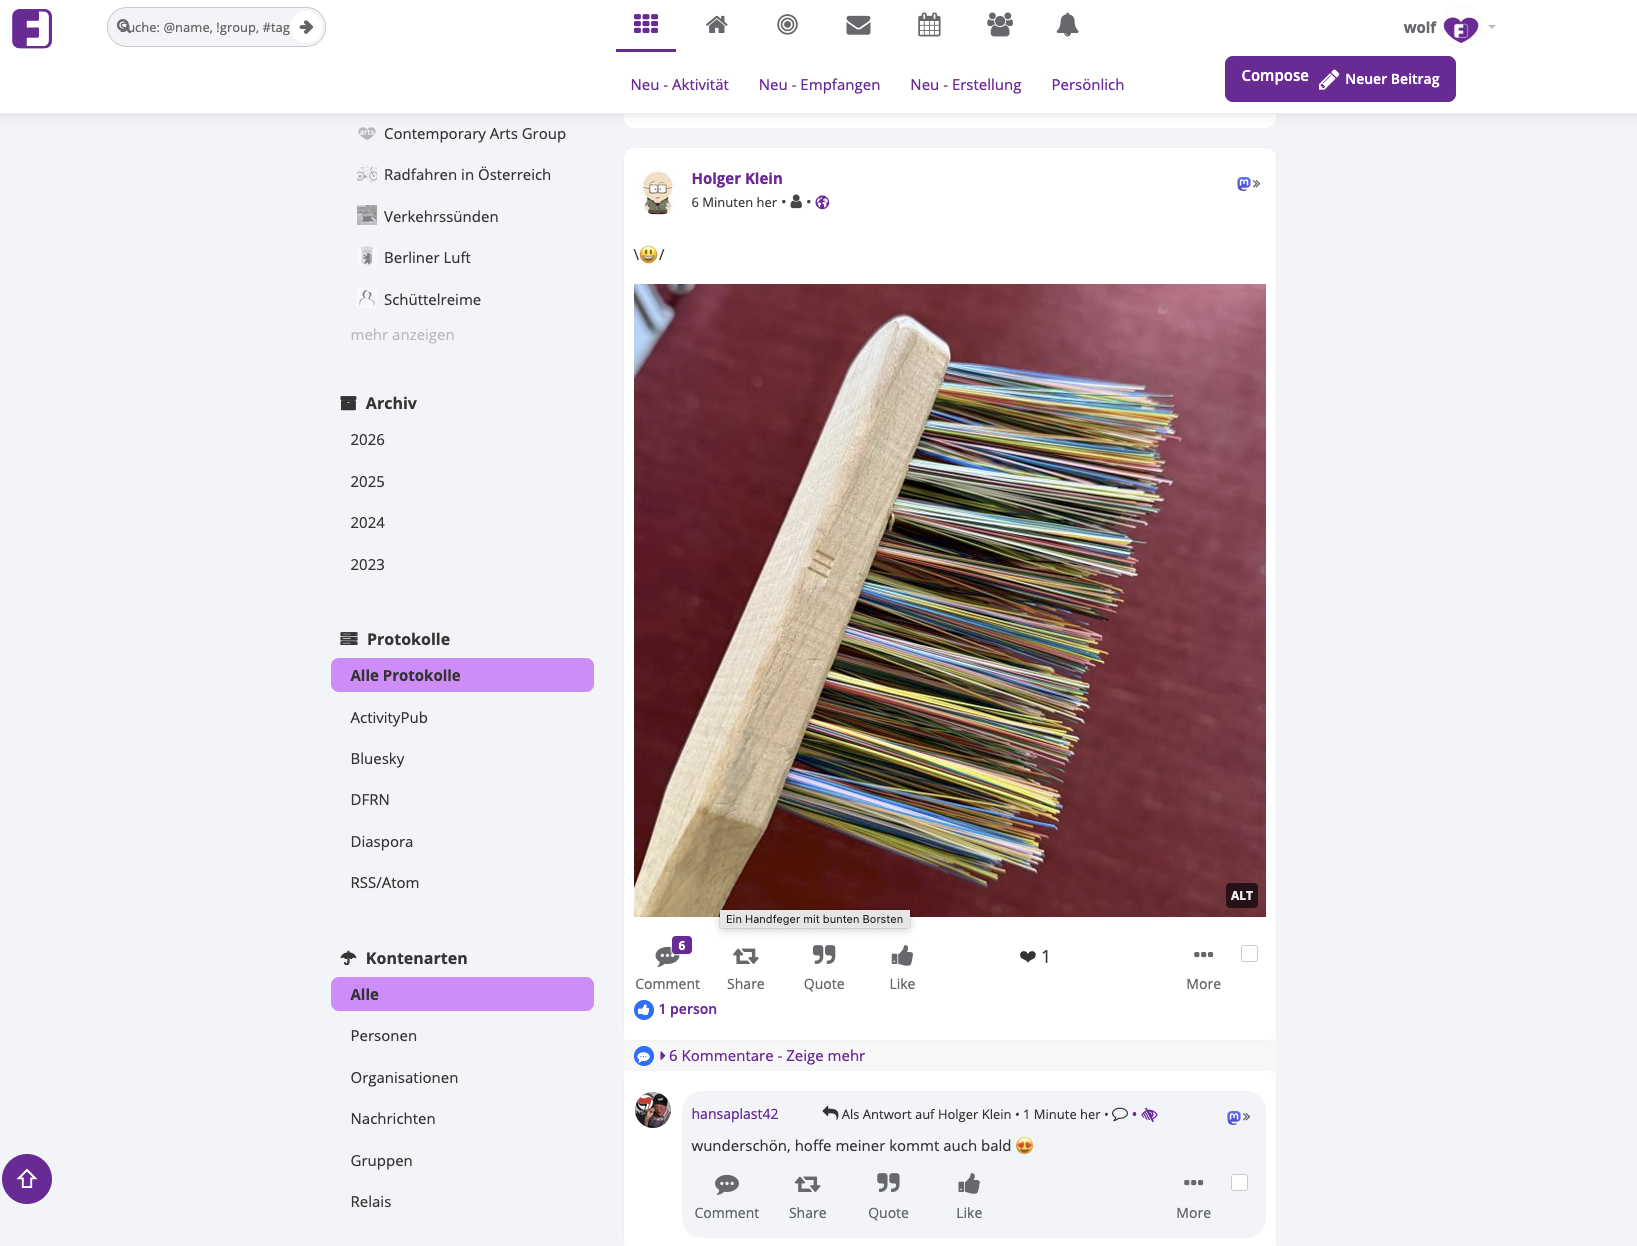This screenshot has width=1637, height=1246.
Task: Open the contacts people icon
Action: (x=999, y=25)
